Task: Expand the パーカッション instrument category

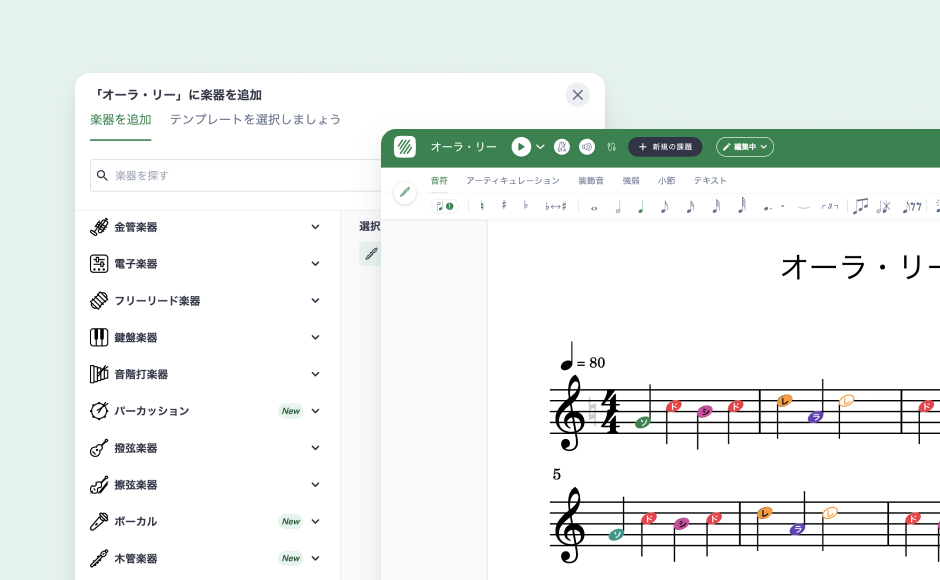Action: click(x=315, y=411)
